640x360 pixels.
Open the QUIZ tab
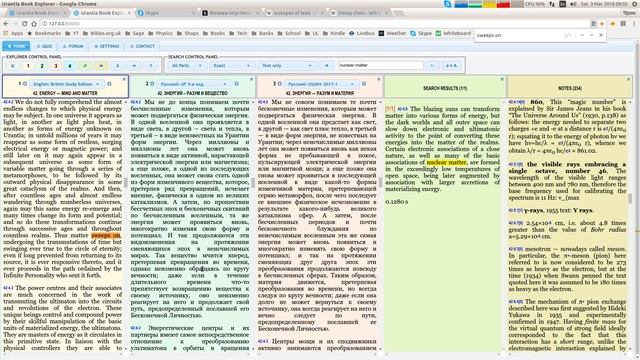(44, 46)
